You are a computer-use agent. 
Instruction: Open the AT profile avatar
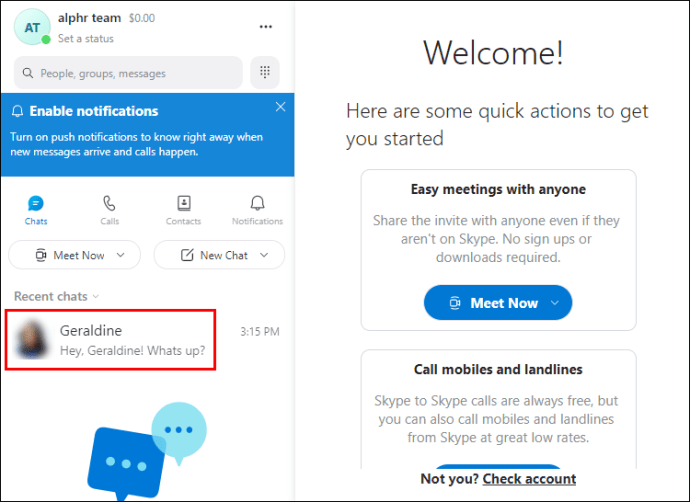[32, 27]
